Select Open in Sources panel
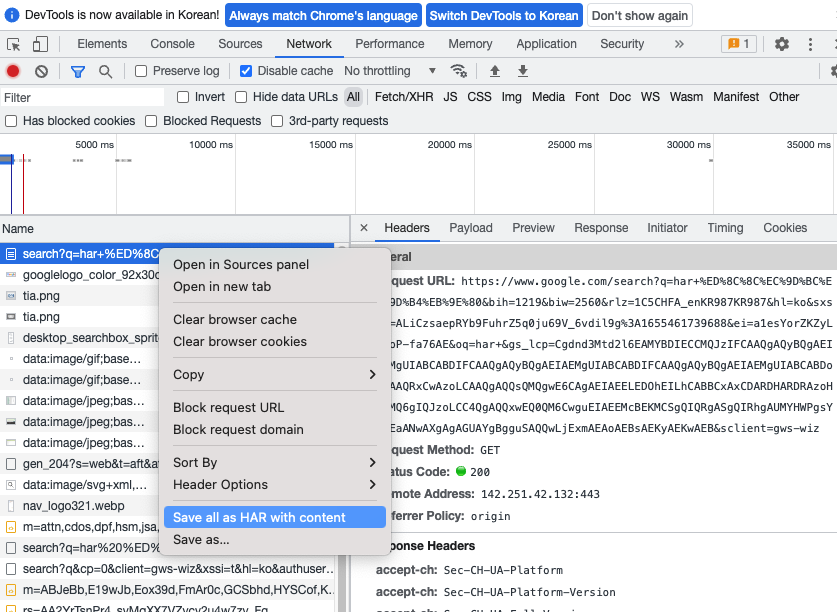The image size is (837, 612). [274, 264]
